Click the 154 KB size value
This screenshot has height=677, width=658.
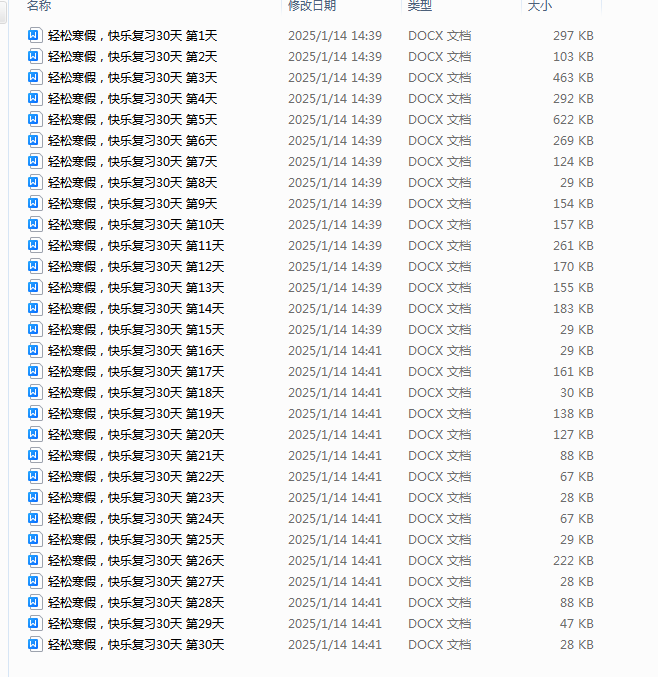coord(573,204)
